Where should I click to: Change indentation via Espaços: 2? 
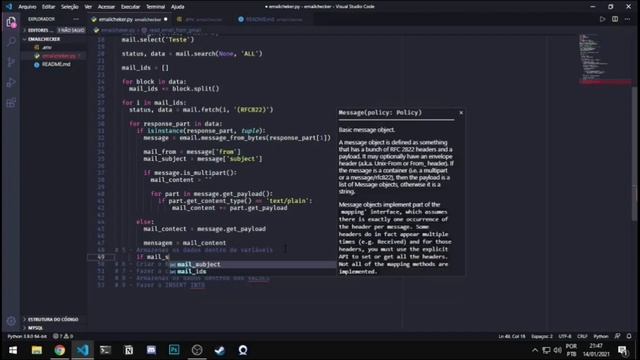(542, 336)
